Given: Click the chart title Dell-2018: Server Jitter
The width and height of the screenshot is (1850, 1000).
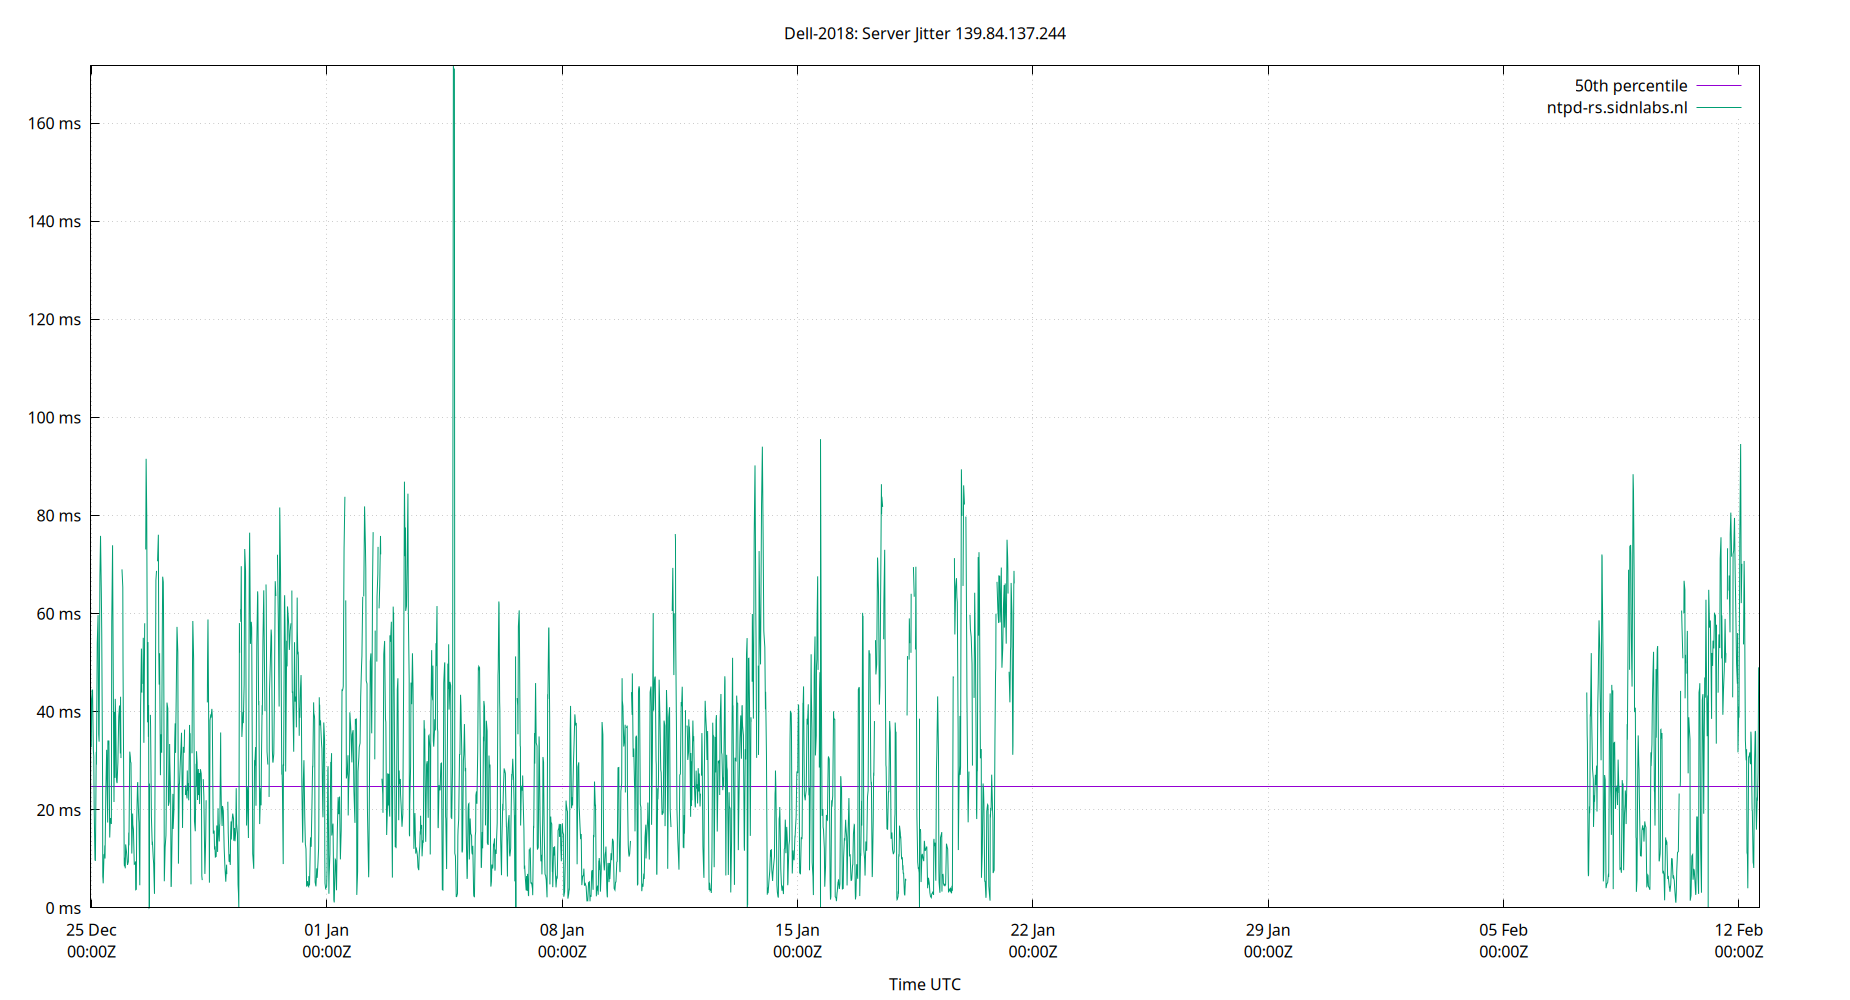Looking at the screenshot, I should pyautogui.click(x=925, y=33).
